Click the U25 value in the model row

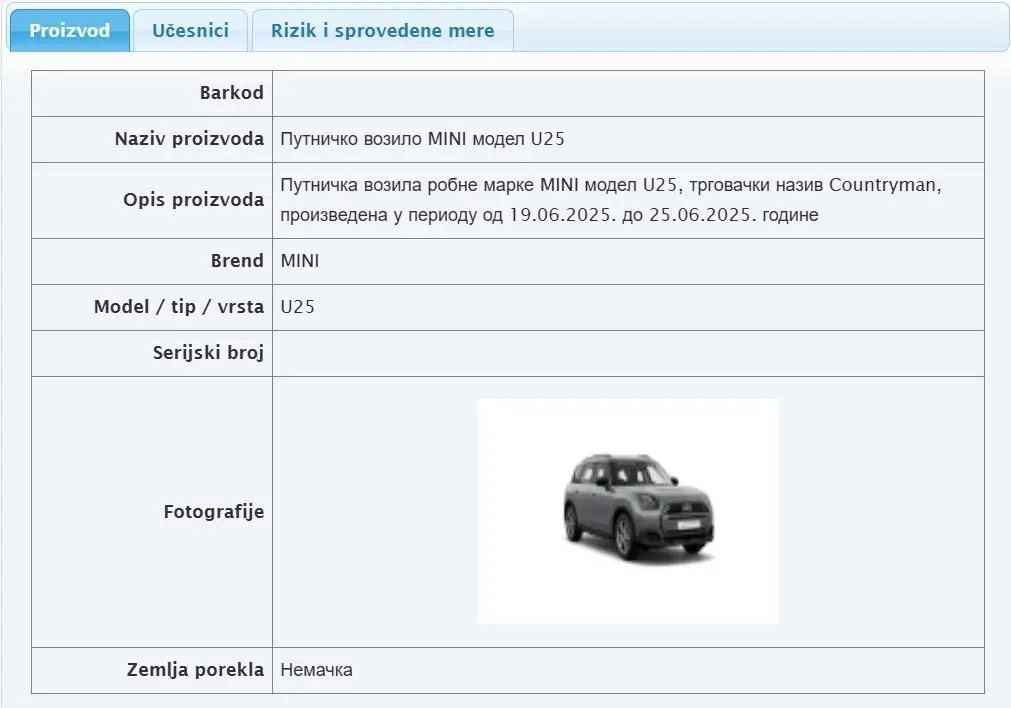[298, 307]
